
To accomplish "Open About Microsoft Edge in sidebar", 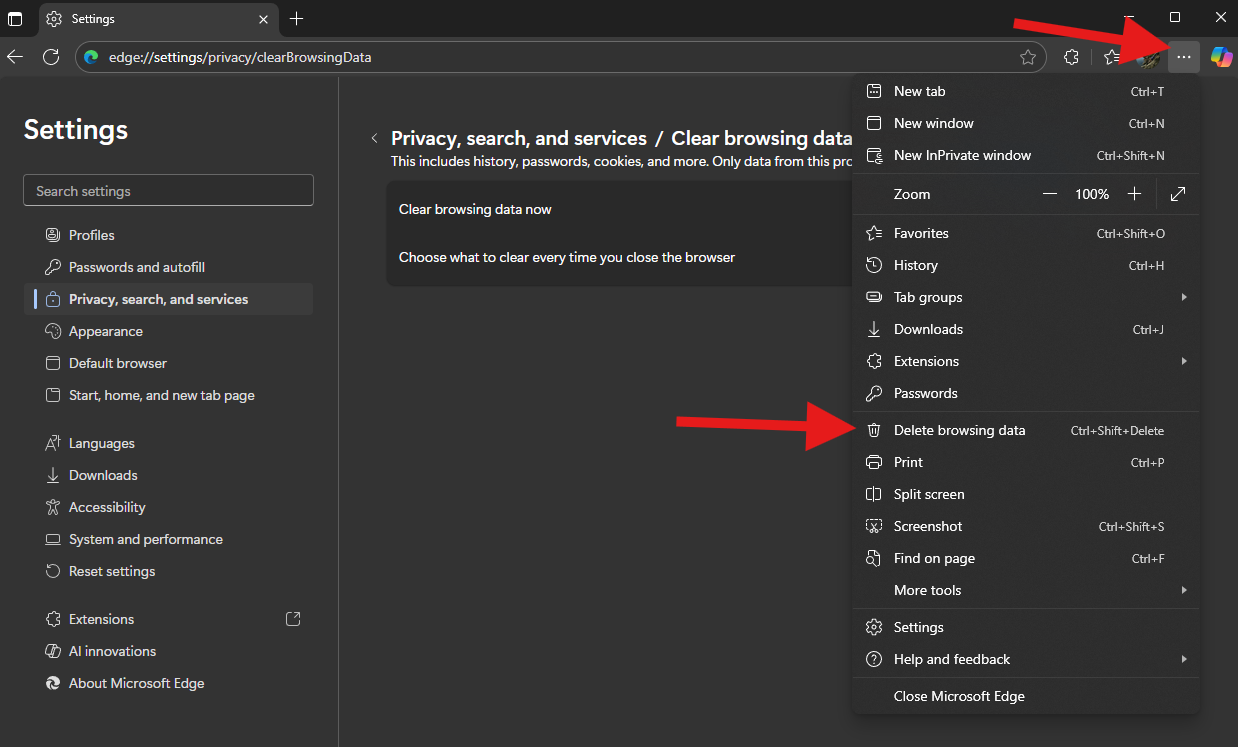I will point(168,683).
